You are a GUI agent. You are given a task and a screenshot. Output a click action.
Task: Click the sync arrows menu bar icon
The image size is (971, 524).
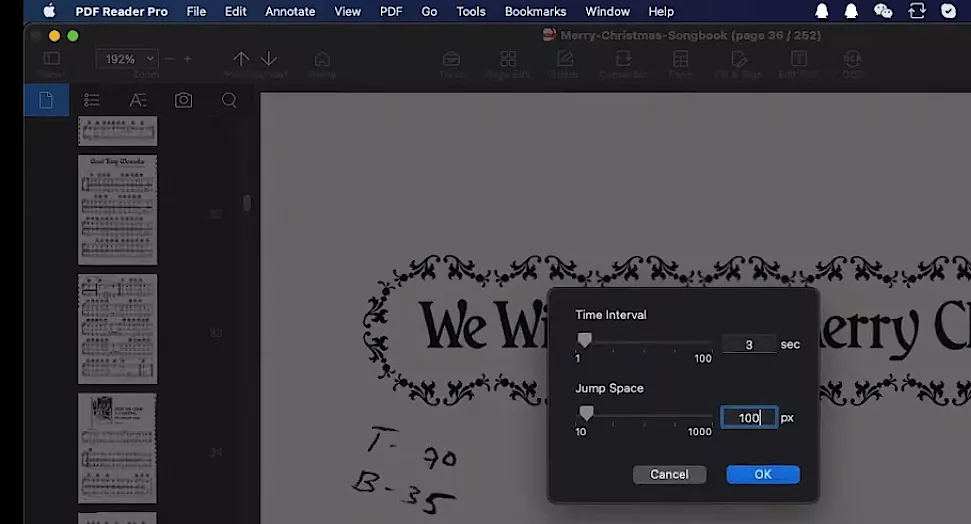coord(917,11)
